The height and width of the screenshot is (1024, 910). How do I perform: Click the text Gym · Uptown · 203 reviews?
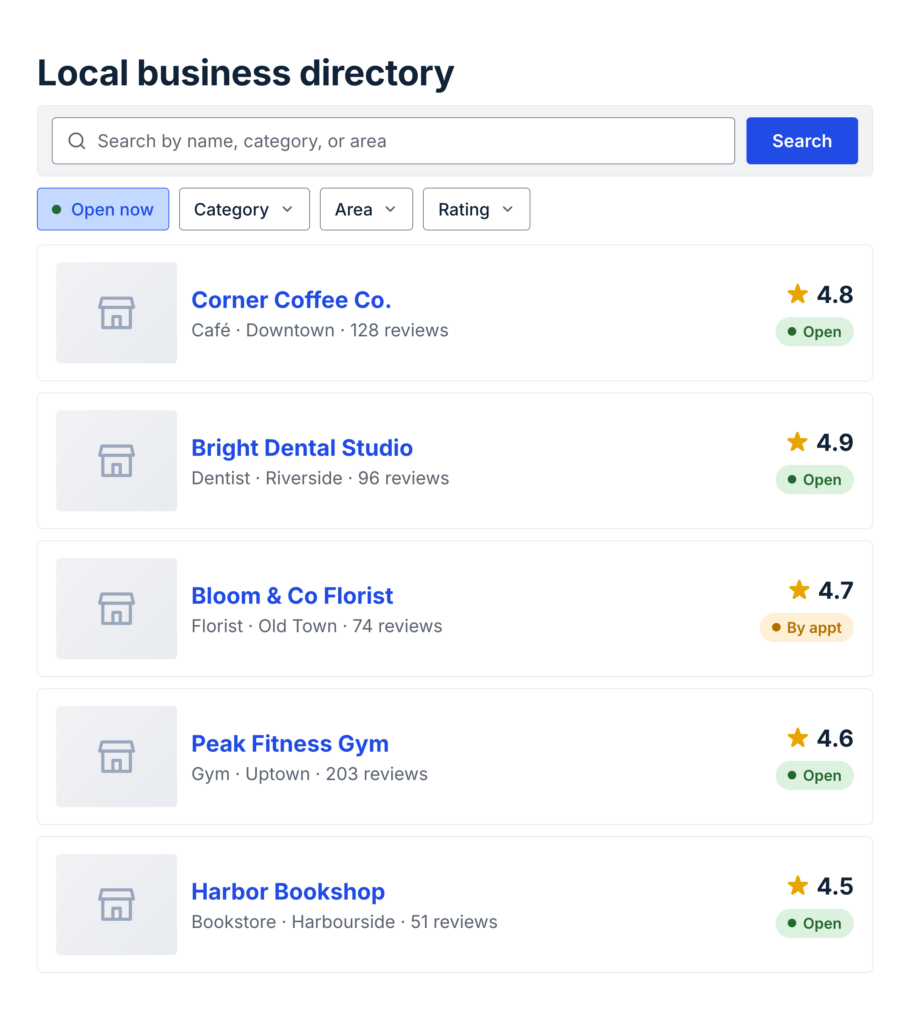pyautogui.click(x=310, y=774)
